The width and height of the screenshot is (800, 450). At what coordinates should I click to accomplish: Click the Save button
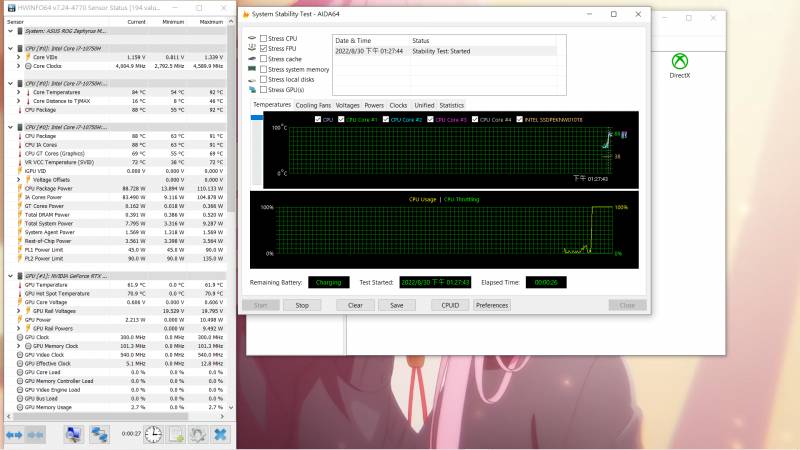click(x=397, y=305)
